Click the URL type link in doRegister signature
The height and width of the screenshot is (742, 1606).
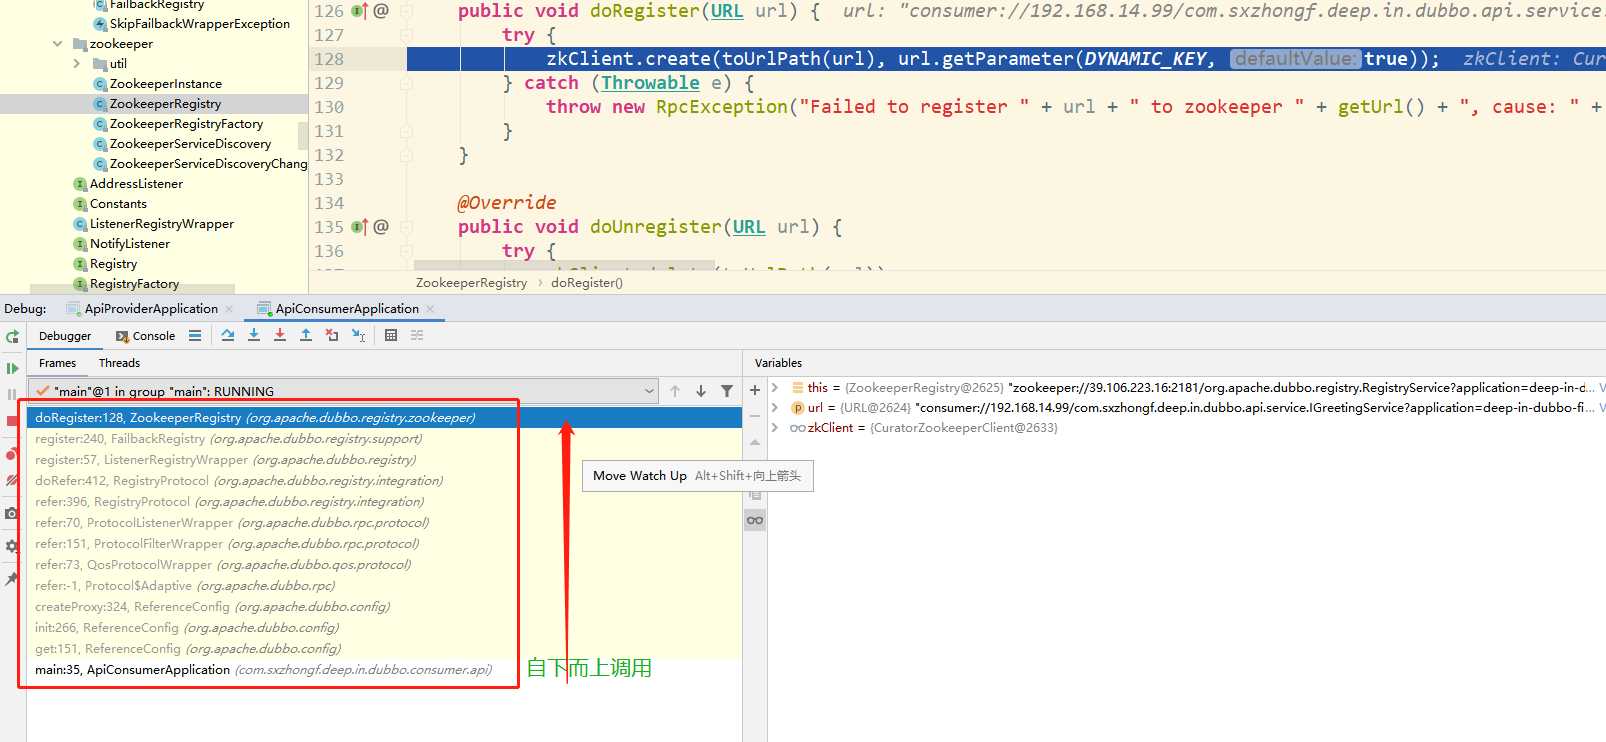[727, 11]
